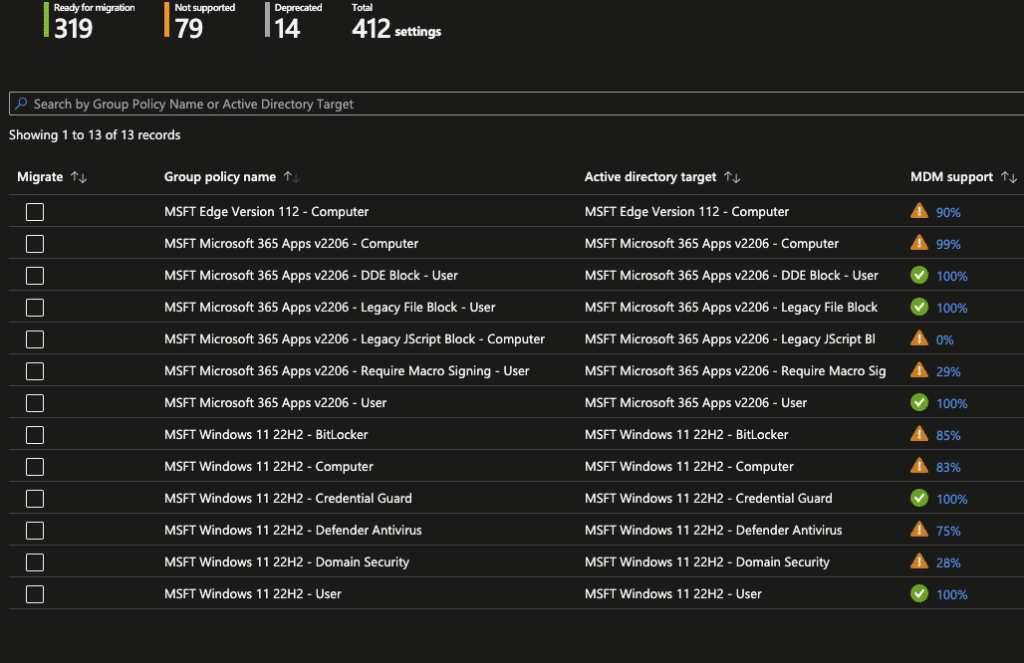Click warning icon next to 0% value
Image resolution: width=1024 pixels, height=663 pixels.
pos(919,338)
